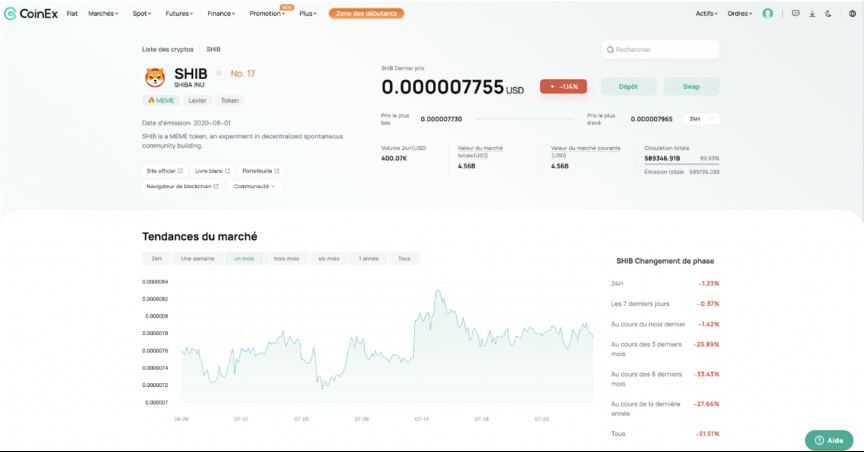Click highest price value 0.000007965
Image resolution: width=864 pixels, height=452 pixels.
point(652,119)
